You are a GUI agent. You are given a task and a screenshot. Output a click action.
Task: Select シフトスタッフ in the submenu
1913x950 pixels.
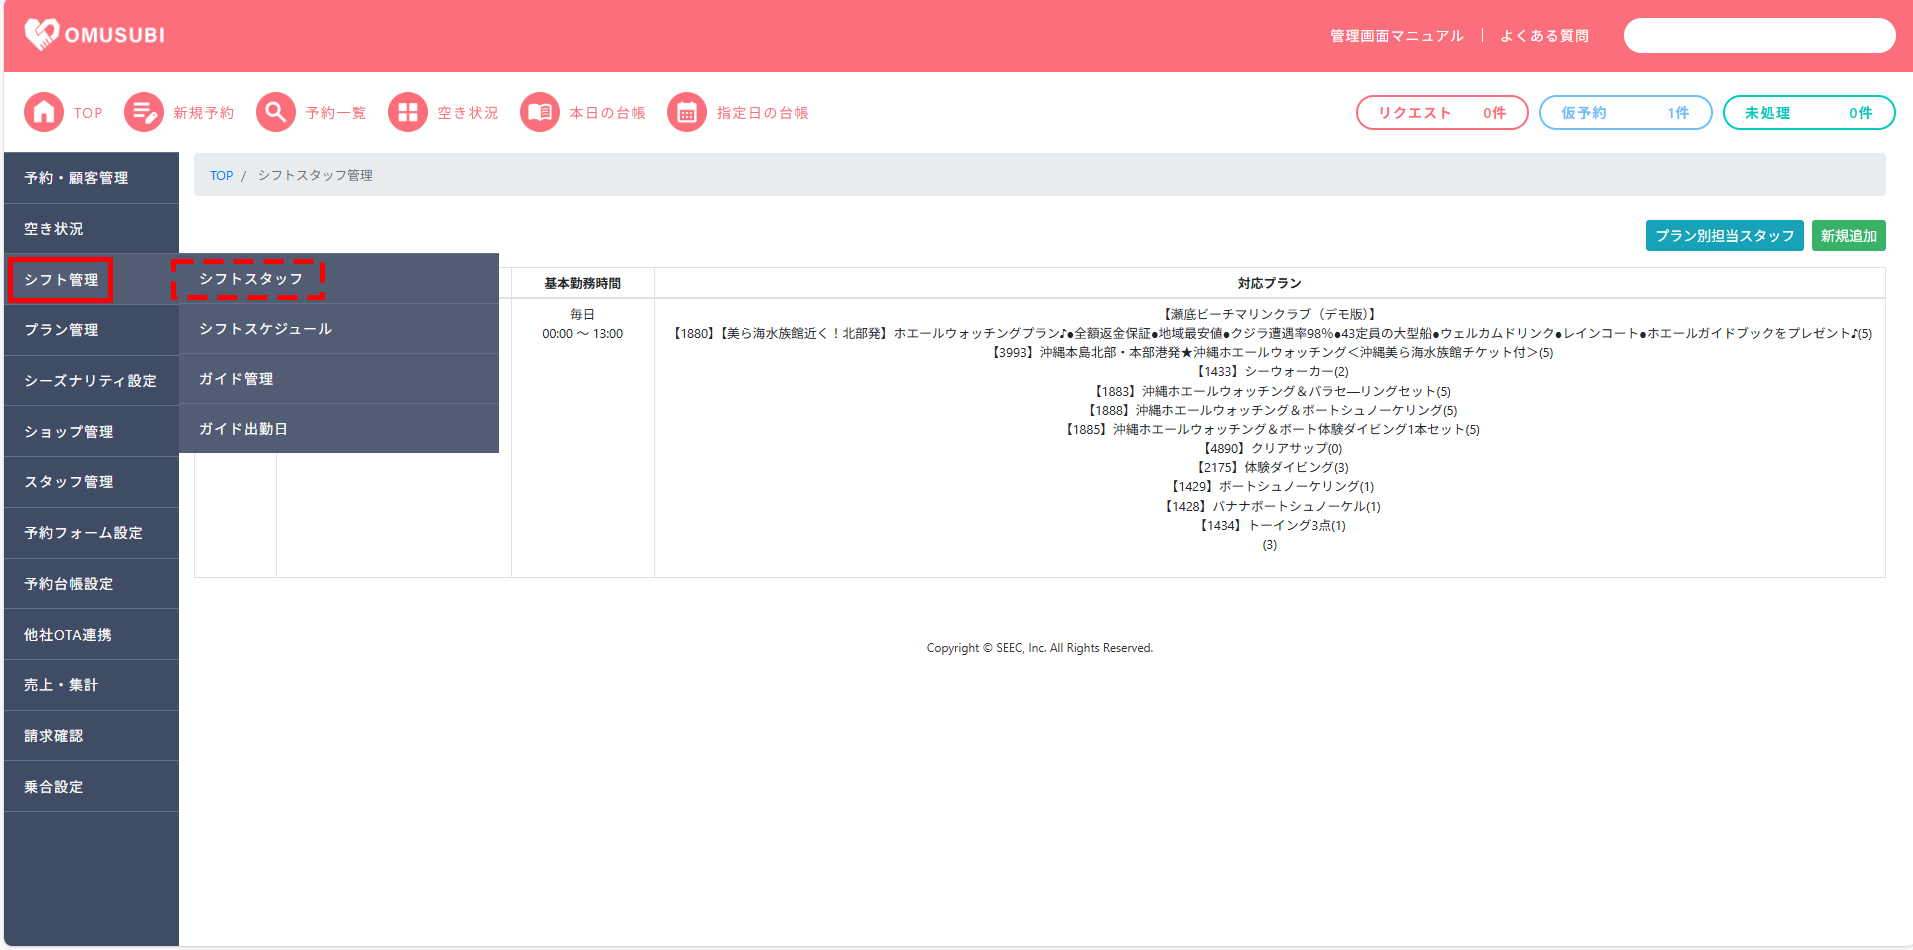click(x=250, y=279)
